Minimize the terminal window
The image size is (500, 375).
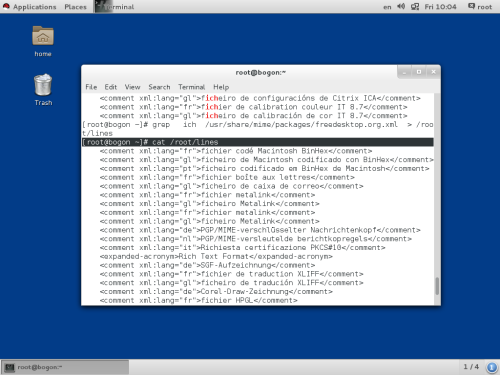coord(404,72)
